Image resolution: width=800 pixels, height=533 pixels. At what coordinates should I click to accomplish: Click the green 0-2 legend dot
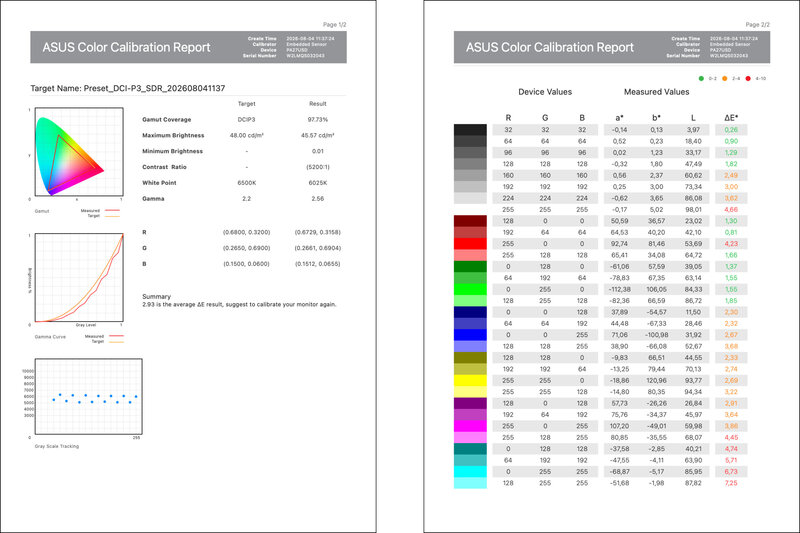coord(701,79)
